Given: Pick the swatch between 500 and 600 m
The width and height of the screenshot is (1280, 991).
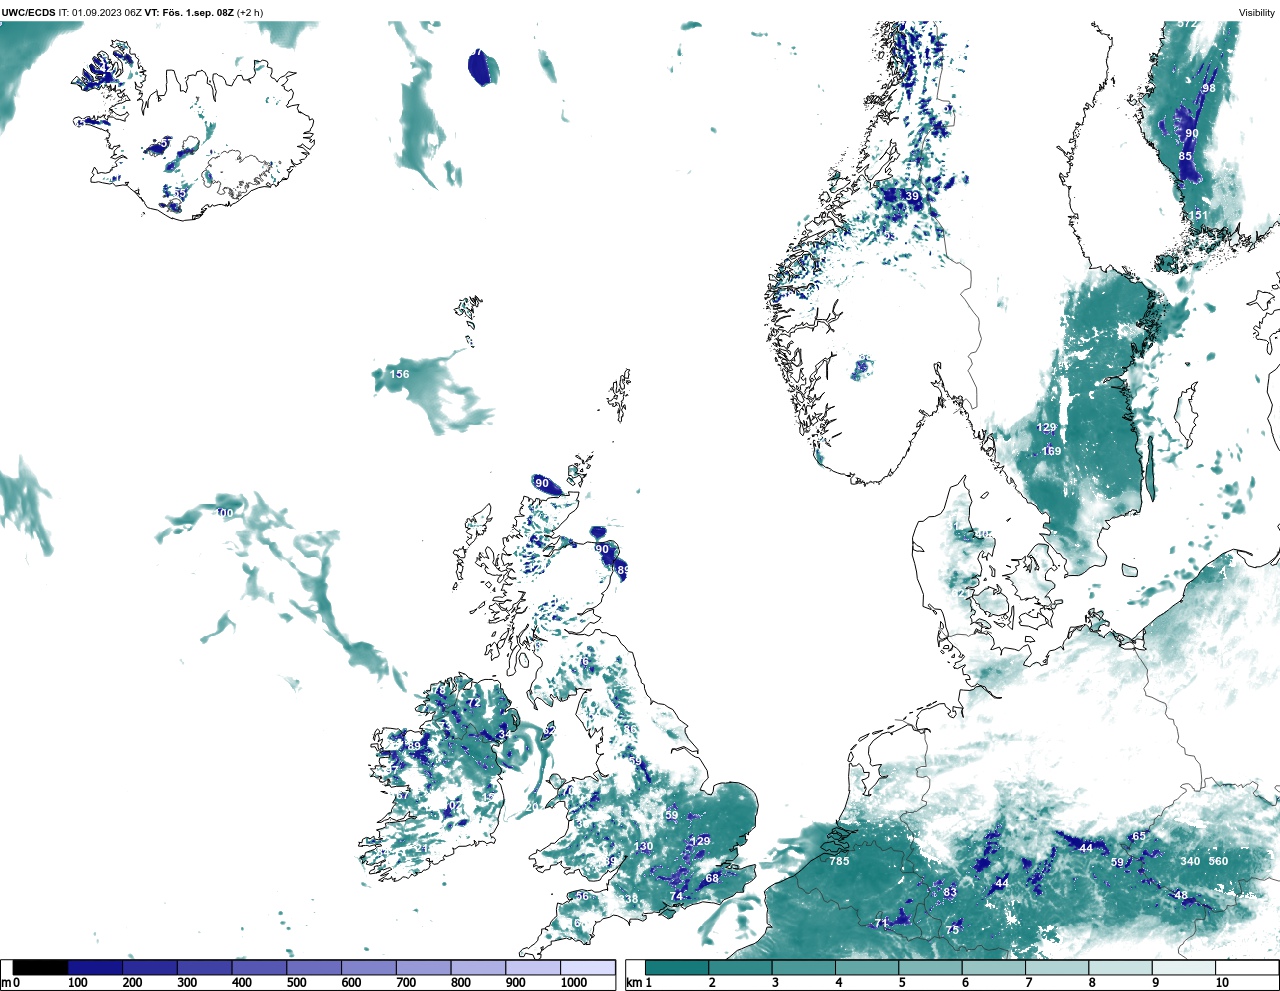Looking at the screenshot, I should 314,967.
